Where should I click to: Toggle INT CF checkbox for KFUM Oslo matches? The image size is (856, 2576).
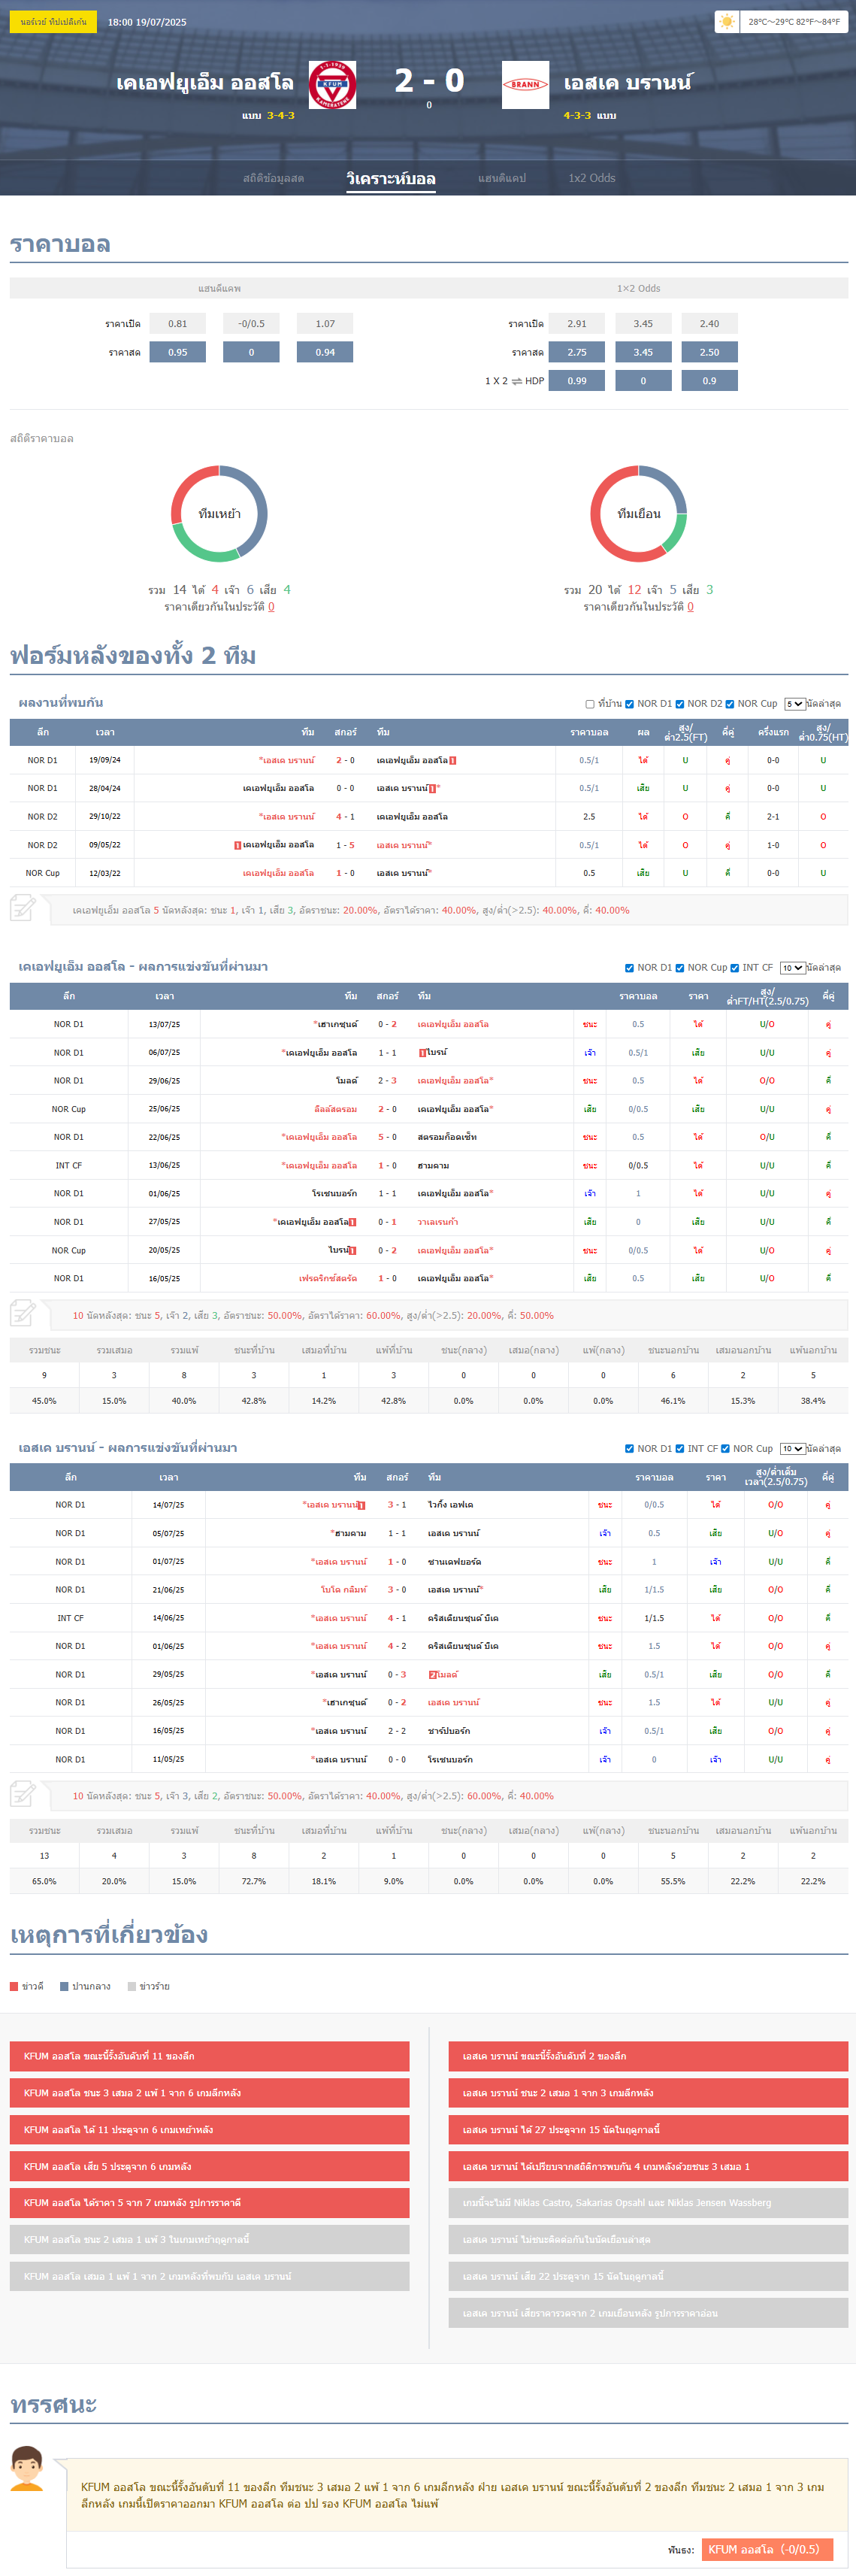(x=734, y=968)
